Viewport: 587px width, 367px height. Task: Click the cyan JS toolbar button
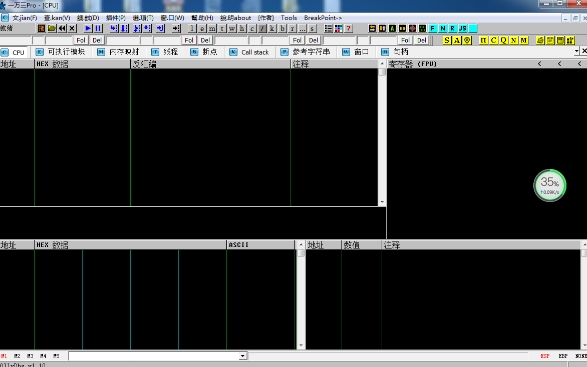click(x=463, y=28)
